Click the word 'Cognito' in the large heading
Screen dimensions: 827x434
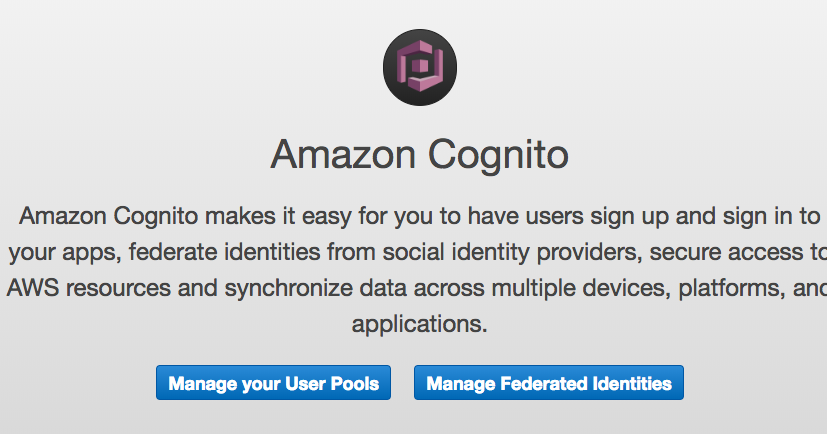[498, 156]
